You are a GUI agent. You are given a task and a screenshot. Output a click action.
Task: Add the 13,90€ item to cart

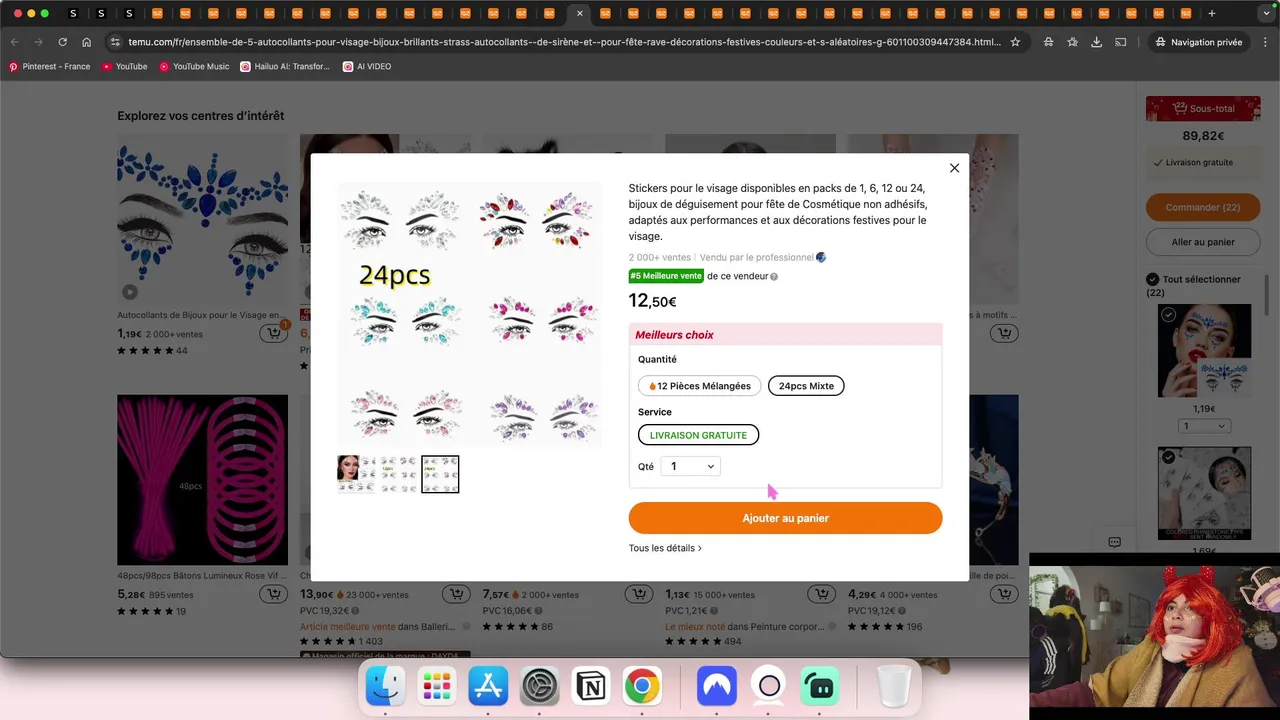[x=456, y=594]
